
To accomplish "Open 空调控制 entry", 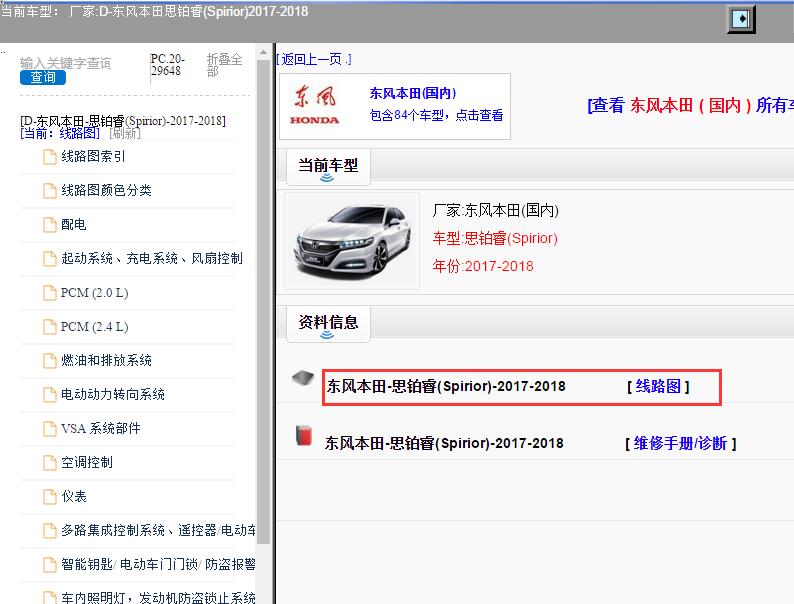I will [x=87, y=462].
